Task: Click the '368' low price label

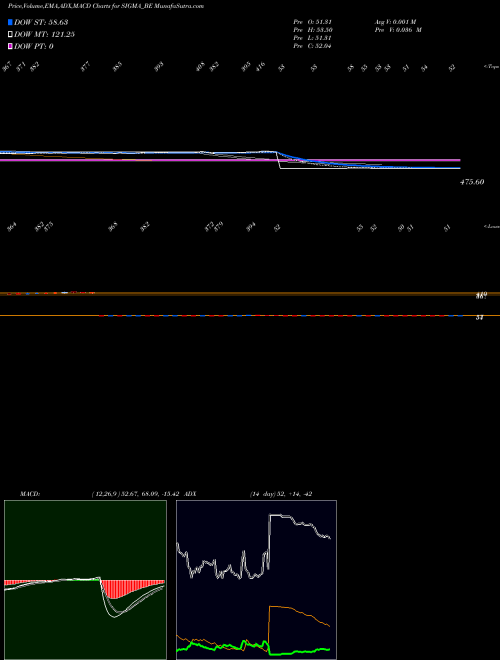Action: click(x=113, y=227)
